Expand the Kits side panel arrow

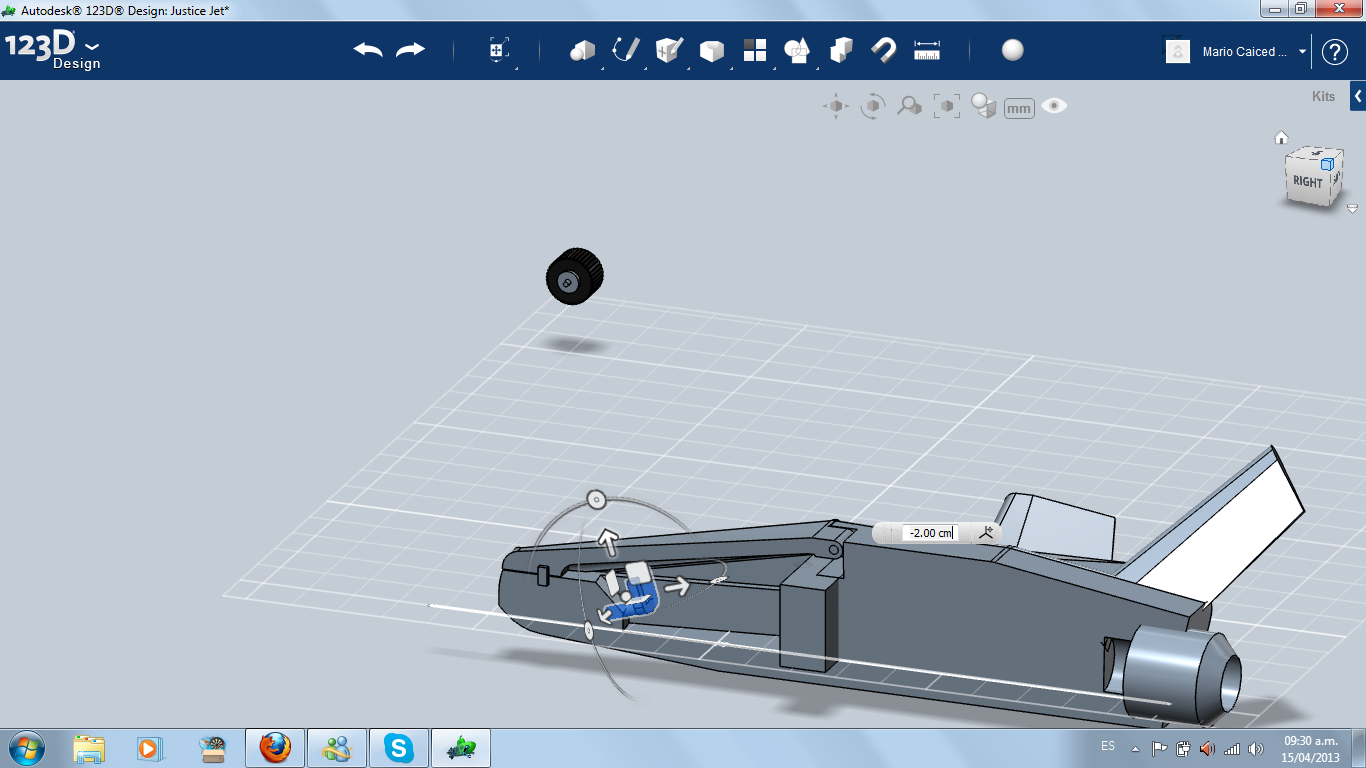click(1358, 97)
